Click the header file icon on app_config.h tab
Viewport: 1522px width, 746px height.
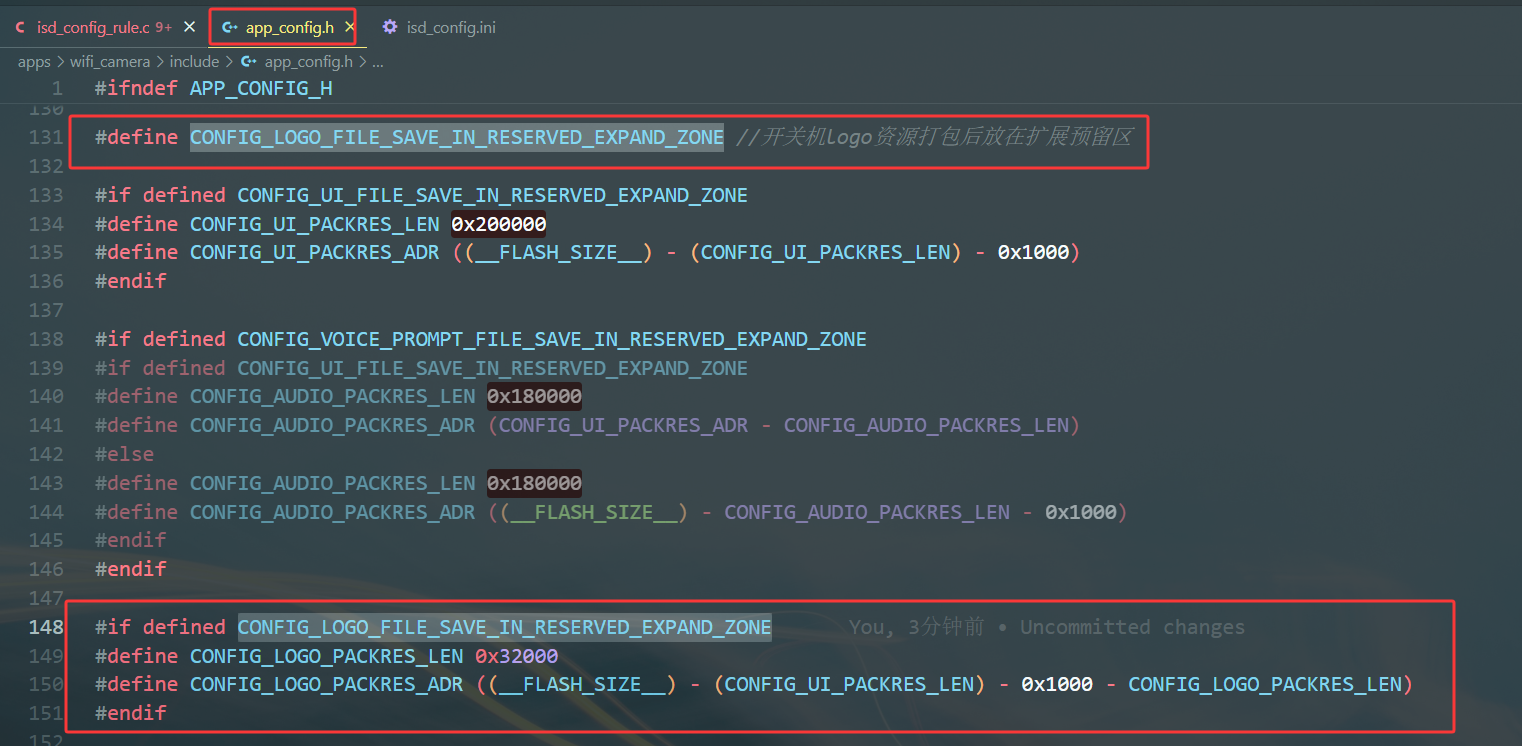click(230, 27)
